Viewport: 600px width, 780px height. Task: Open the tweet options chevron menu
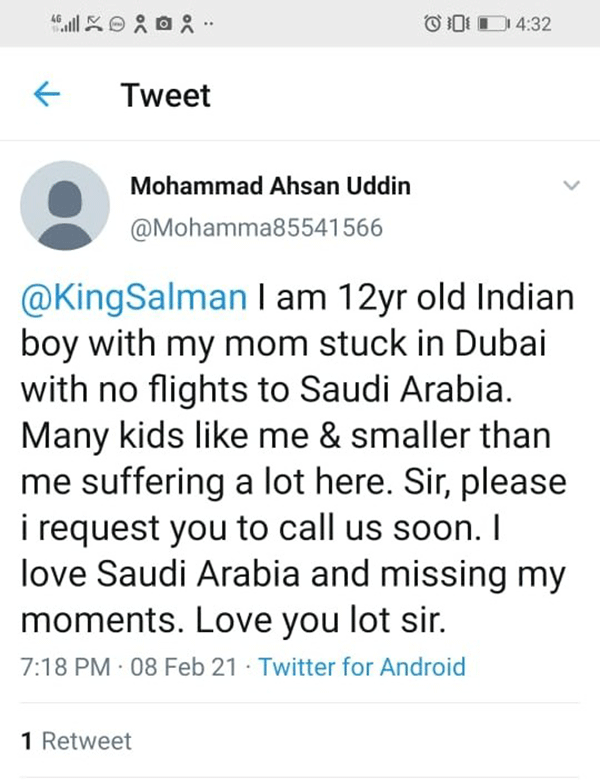(572, 186)
